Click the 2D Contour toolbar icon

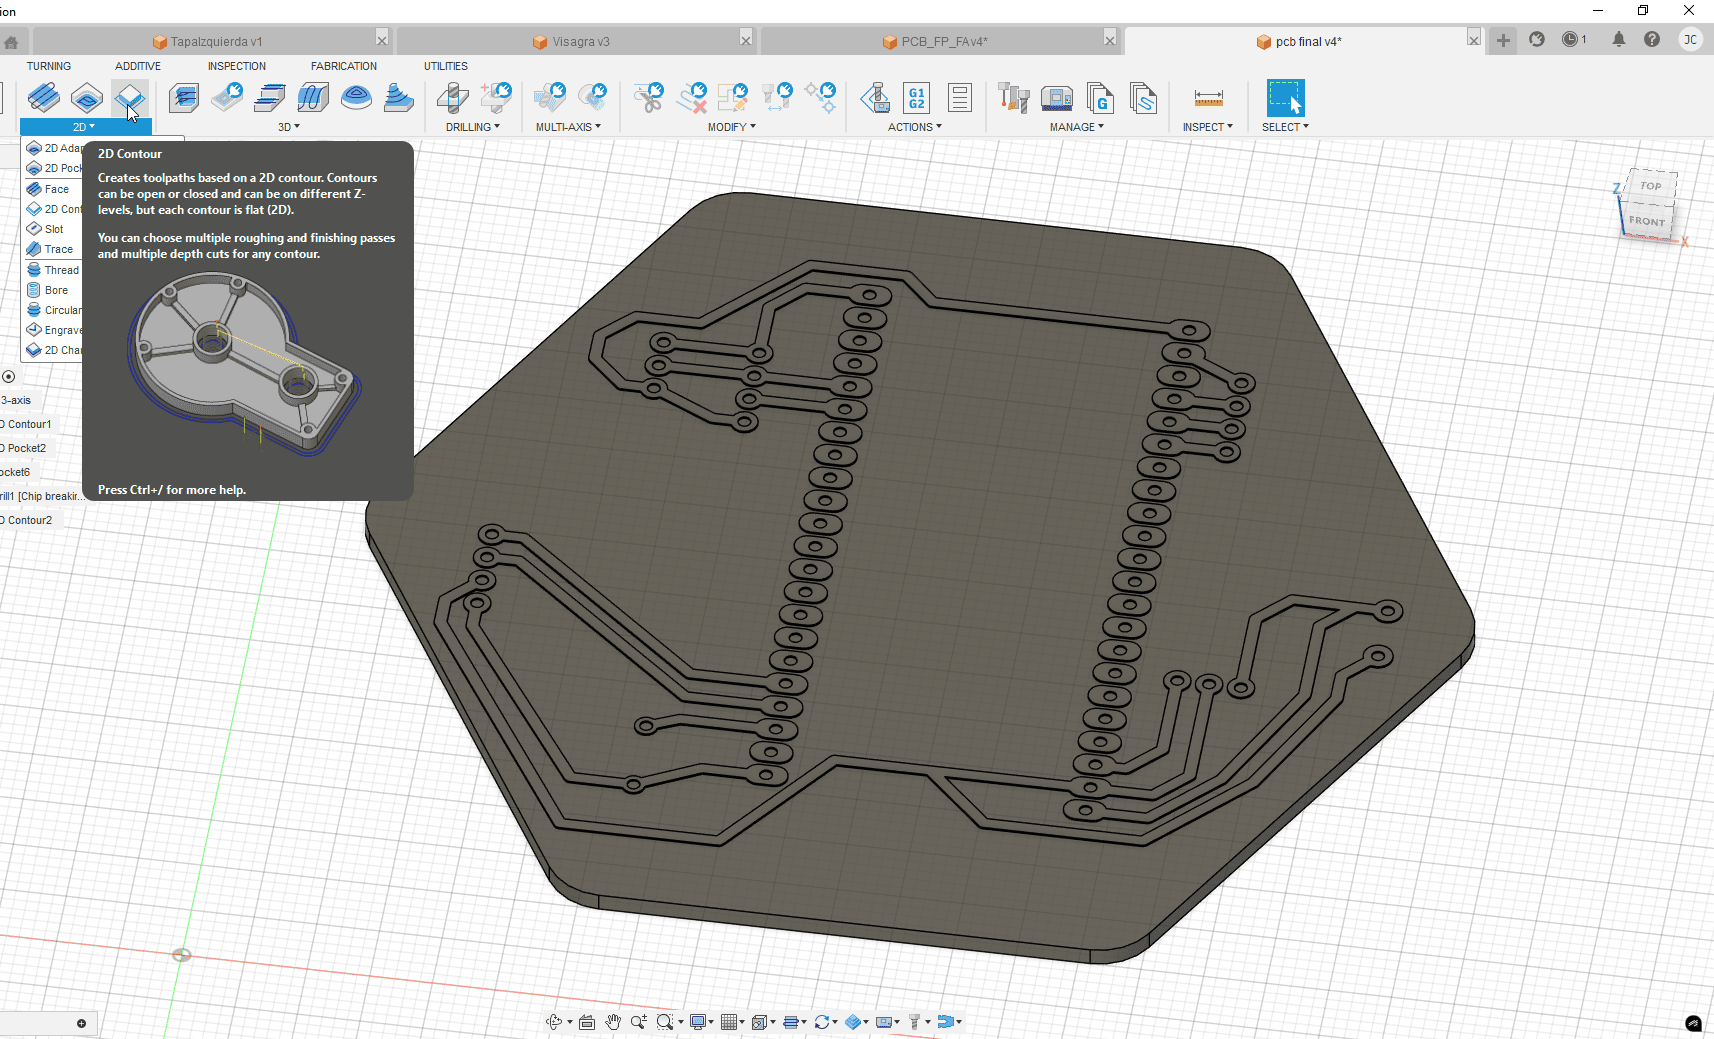(130, 98)
